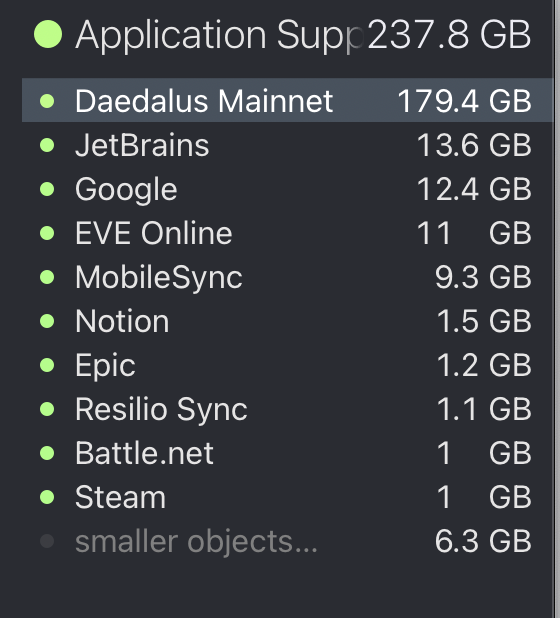
Task: Open the Google folder entry
Action: click(x=288, y=189)
